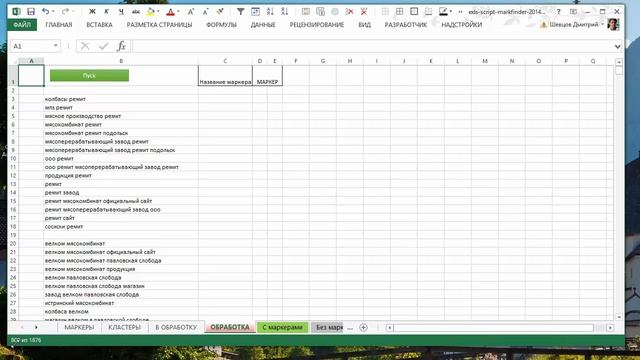Click the Name Box showing A1
This screenshot has height=360, width=640.
pos(31,46)
